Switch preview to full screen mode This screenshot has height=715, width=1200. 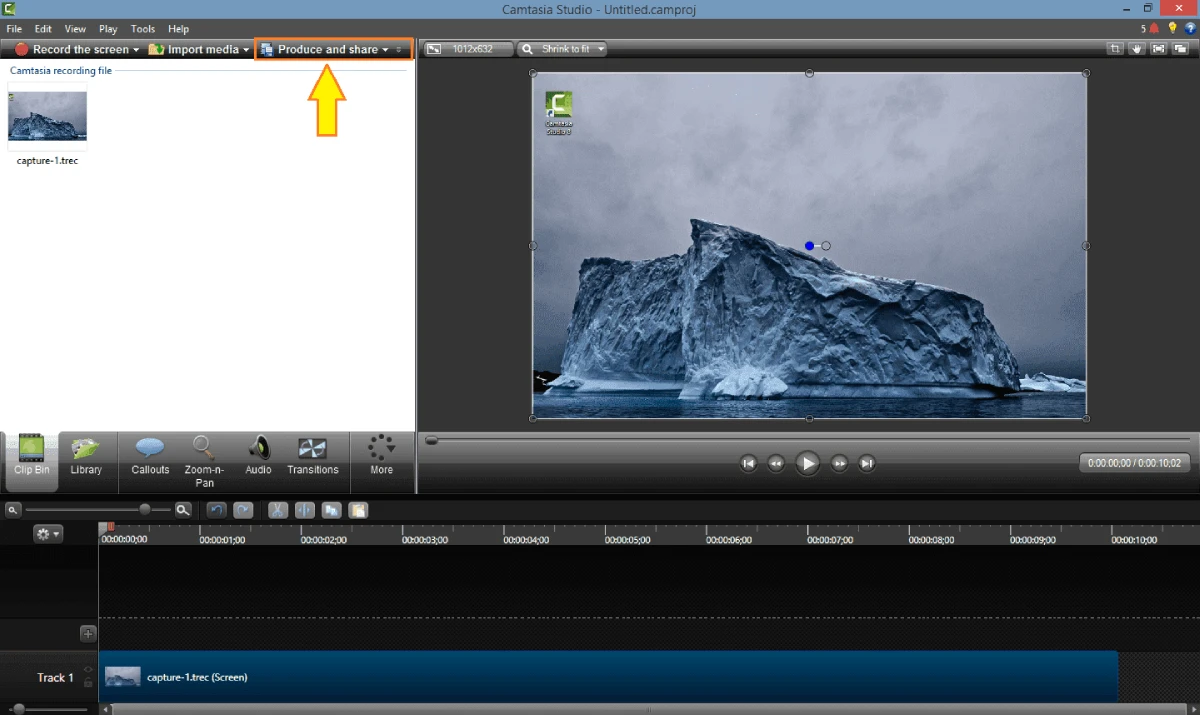1158,48
